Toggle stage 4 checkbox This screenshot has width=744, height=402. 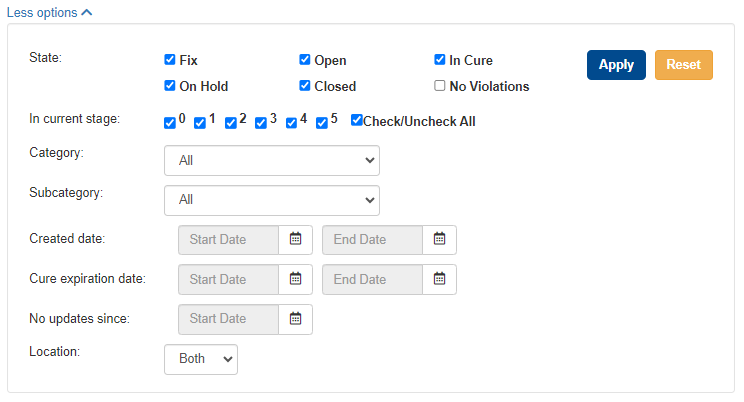(x=291, y=123)
